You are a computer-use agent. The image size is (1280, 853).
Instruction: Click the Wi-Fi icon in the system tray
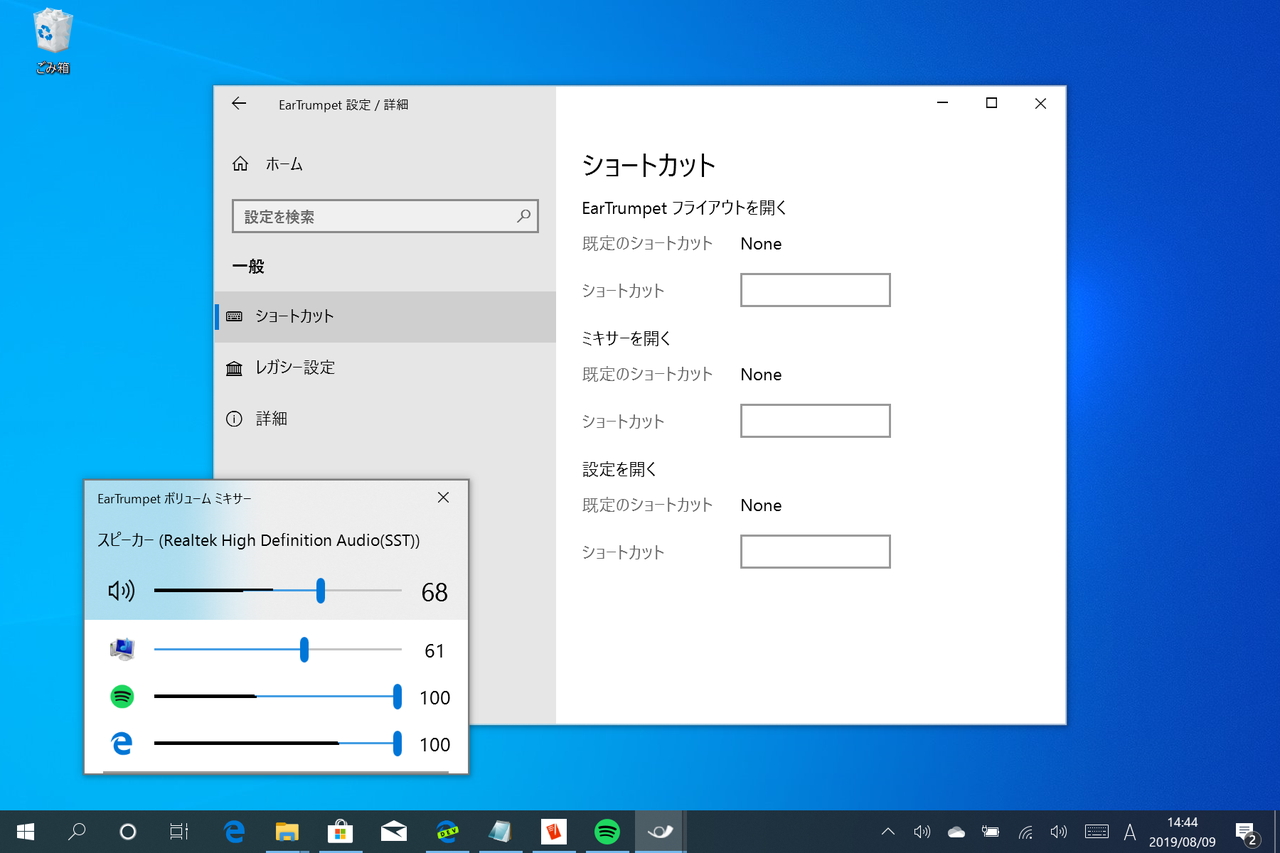(1025, 831)
